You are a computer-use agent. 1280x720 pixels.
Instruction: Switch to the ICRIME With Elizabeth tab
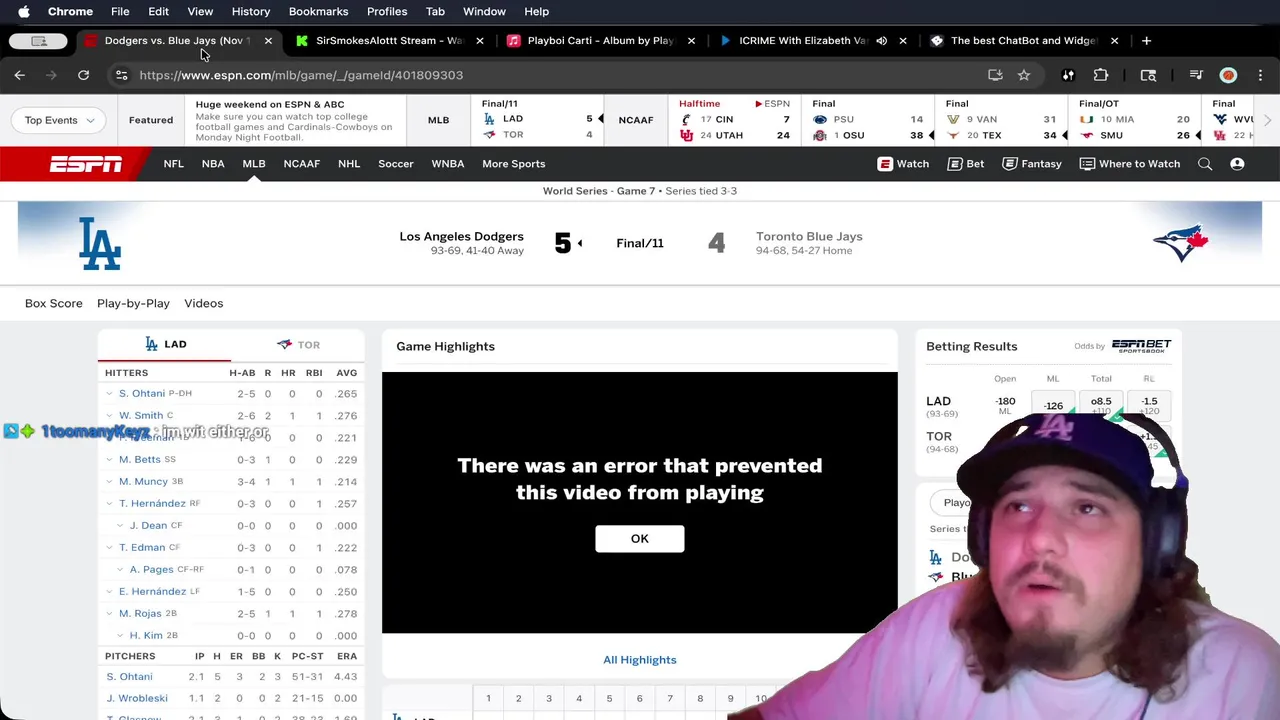(800, 41)
